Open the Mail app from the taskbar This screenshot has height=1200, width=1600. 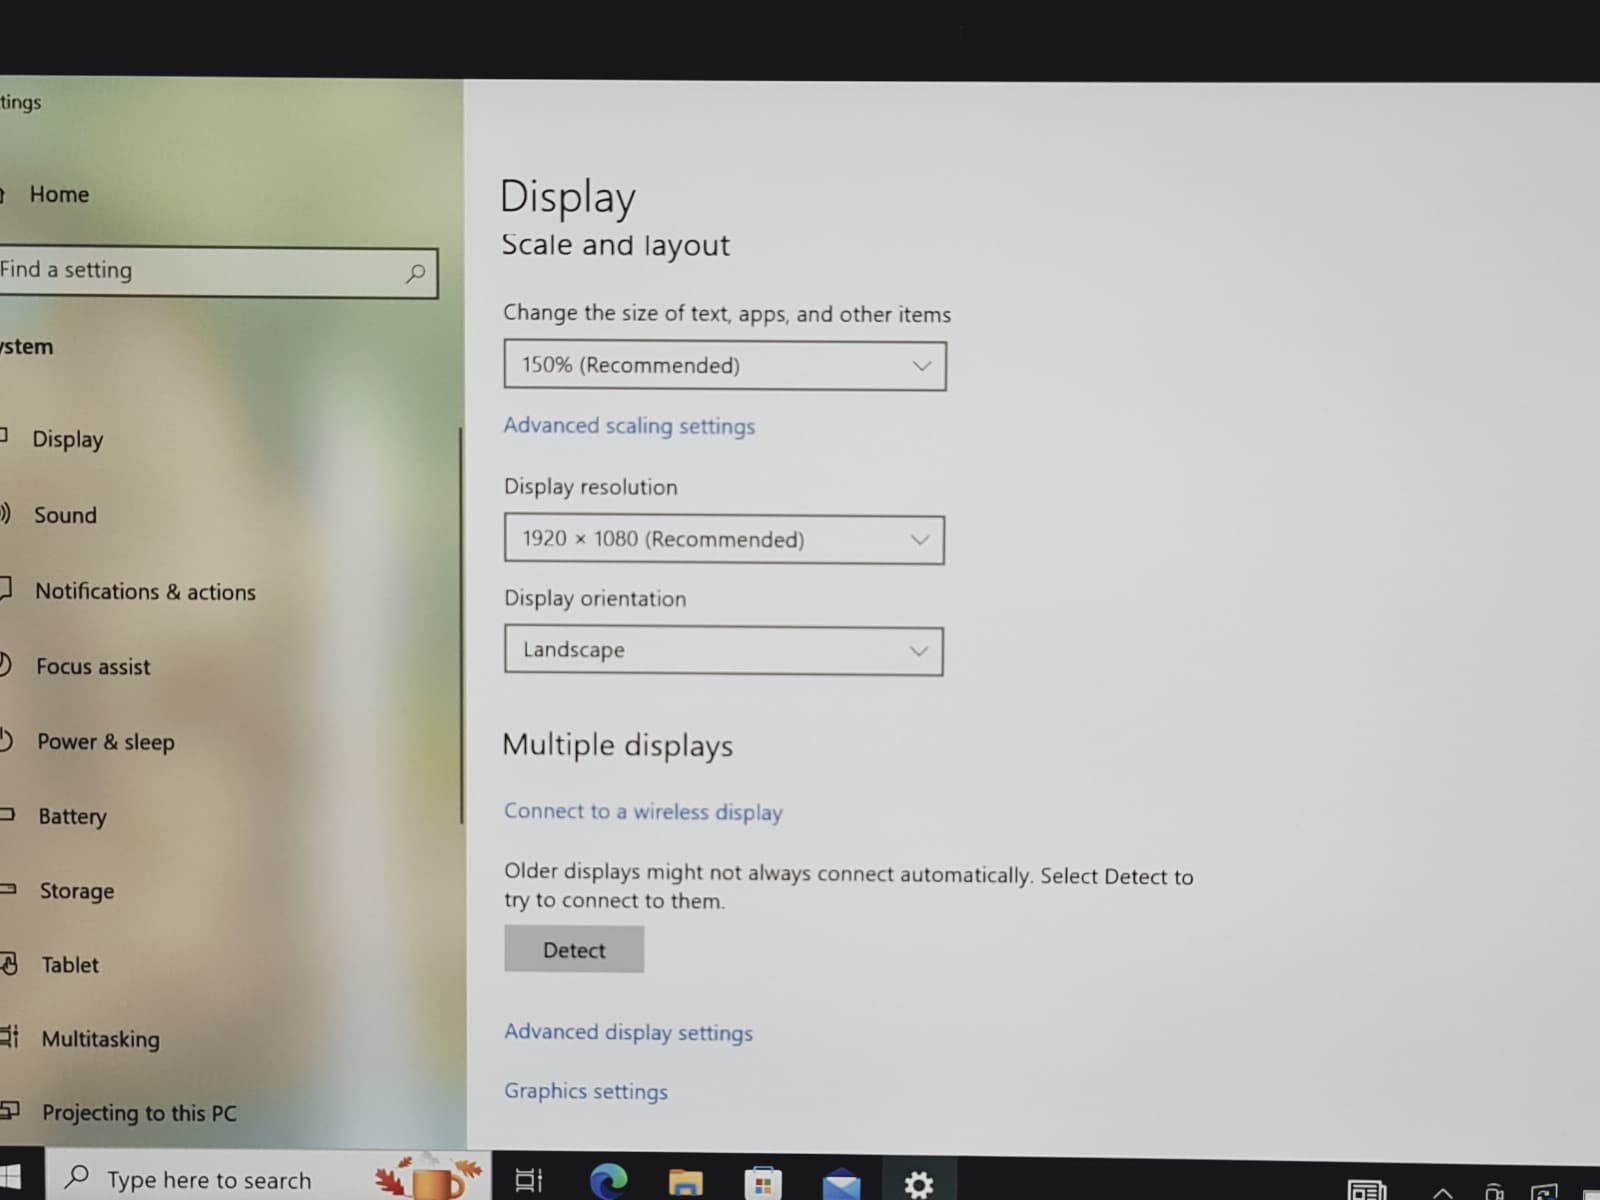[841, 1184]
